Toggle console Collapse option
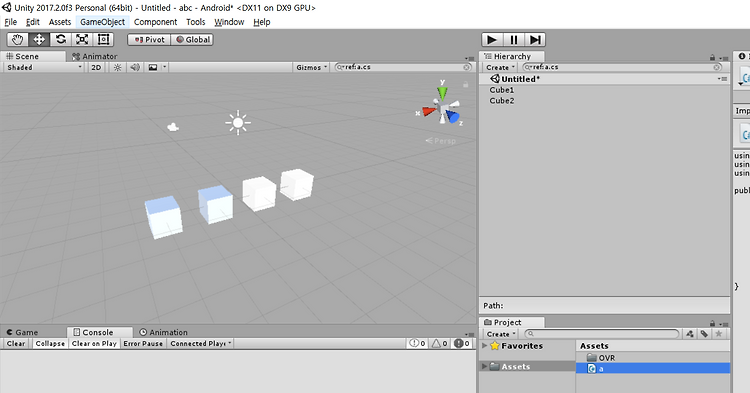The height and width of the screenshot is (393, 750). (x=50, y=343)
